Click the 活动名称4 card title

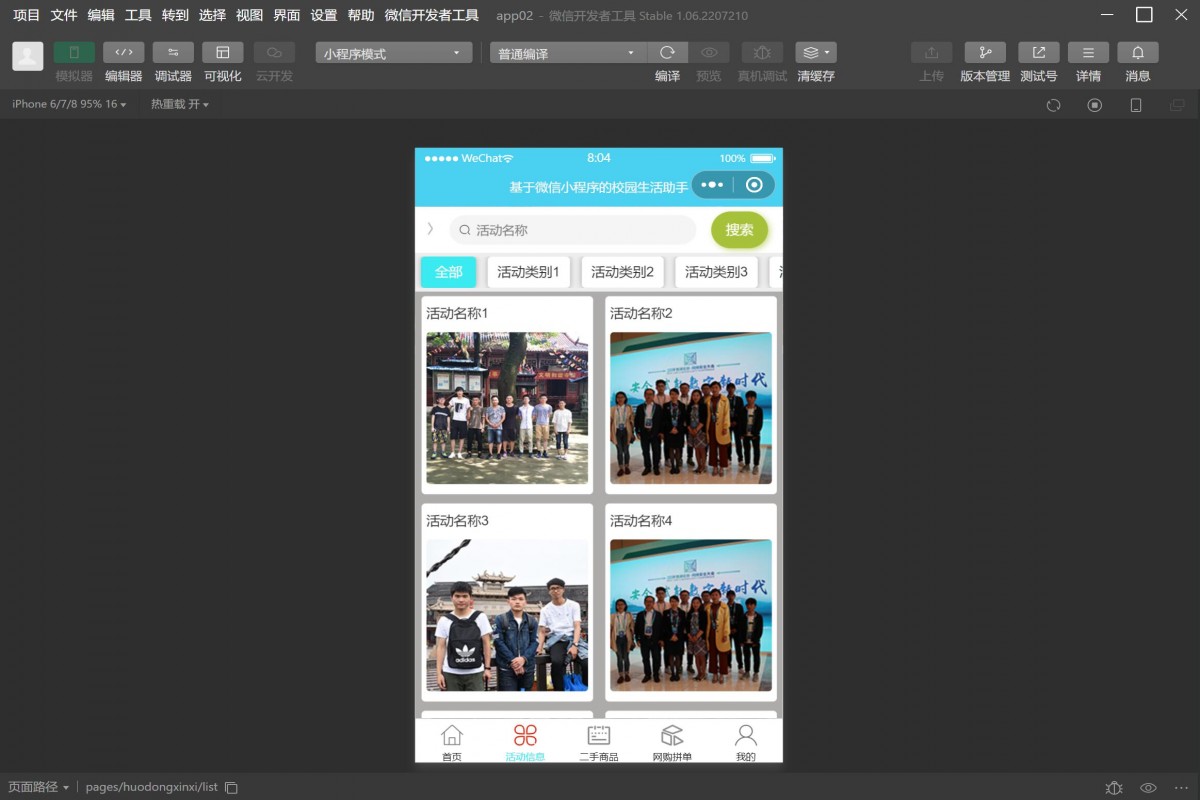[641, 520]
